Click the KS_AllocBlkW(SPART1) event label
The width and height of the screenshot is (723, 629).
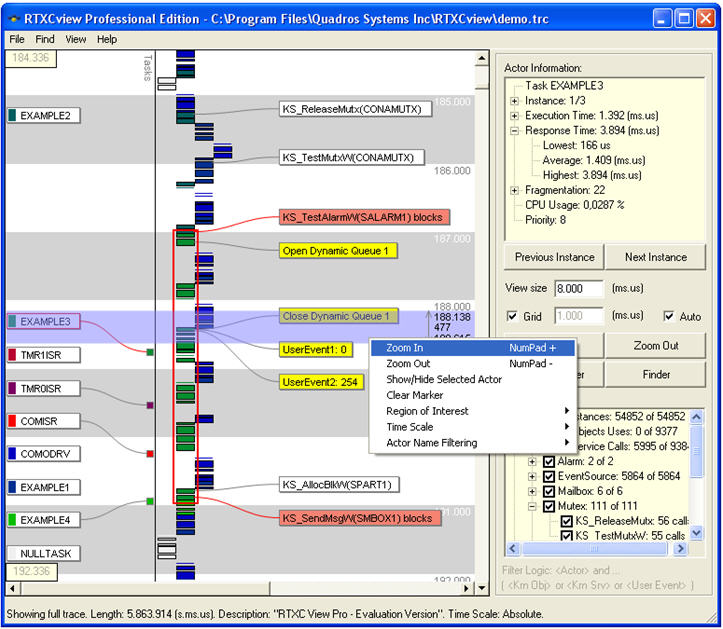click(339, 485)
